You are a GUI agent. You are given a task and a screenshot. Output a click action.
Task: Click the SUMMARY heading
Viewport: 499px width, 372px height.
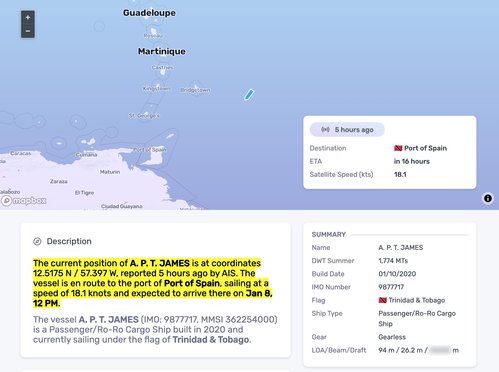pyautogui.click(x=329, y=235)
